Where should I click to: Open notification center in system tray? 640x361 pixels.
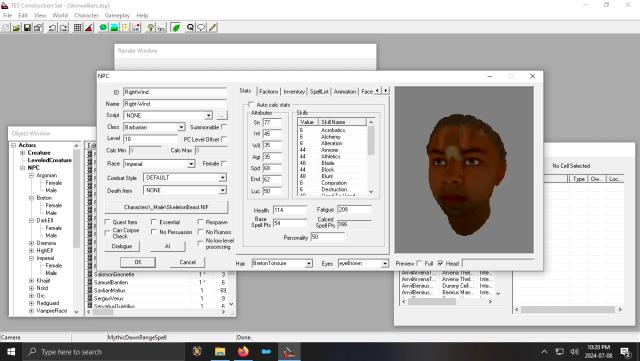625,352
